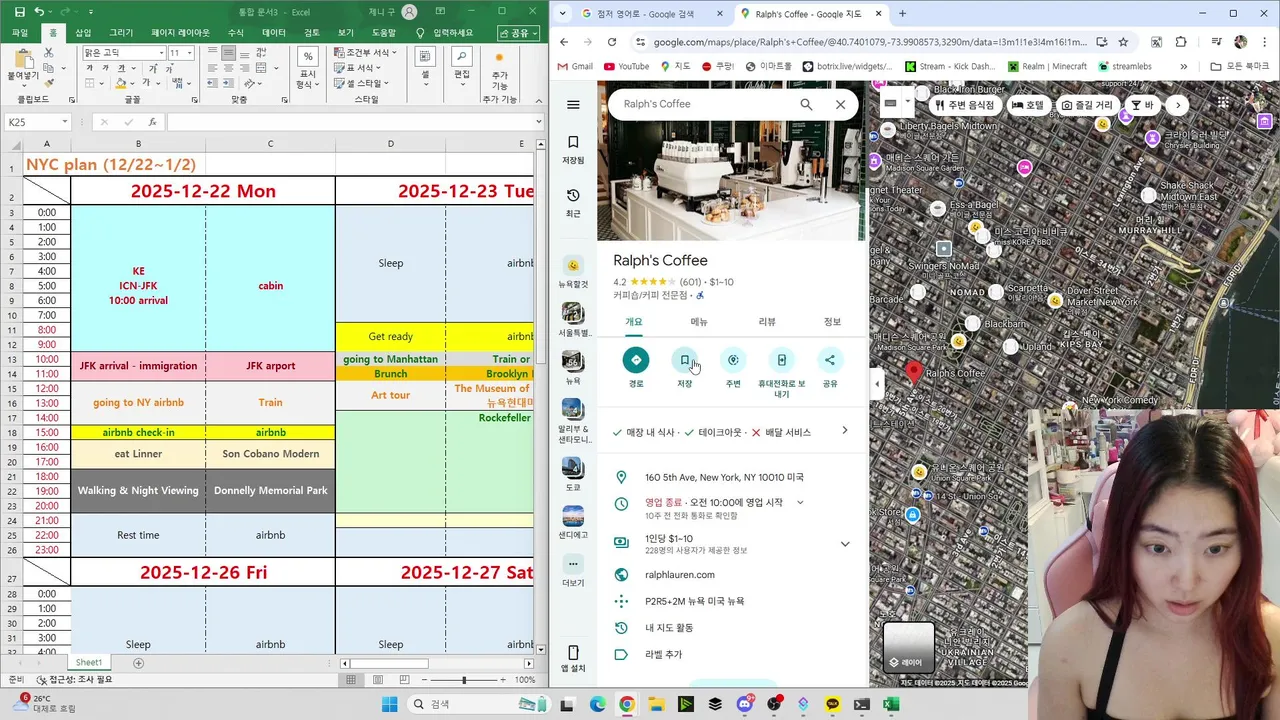This screenshot has width=1280, height=720.
Task: Open the 정보 tab for Ralph's Coffee
Action: point(832,322)
